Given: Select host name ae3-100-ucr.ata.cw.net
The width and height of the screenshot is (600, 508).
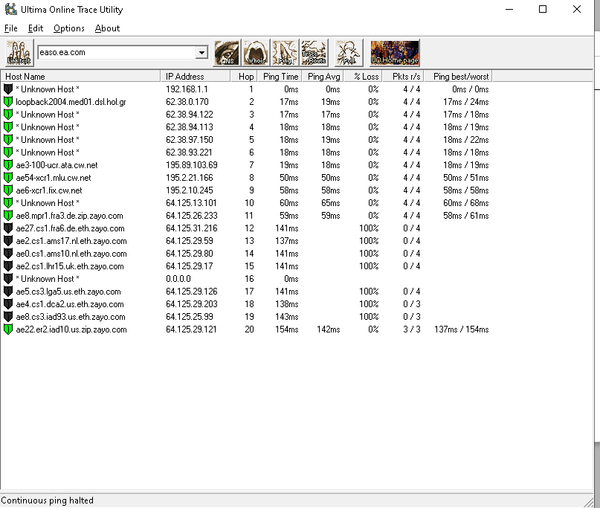Looking at the screenshot, I should click(57, 165).
